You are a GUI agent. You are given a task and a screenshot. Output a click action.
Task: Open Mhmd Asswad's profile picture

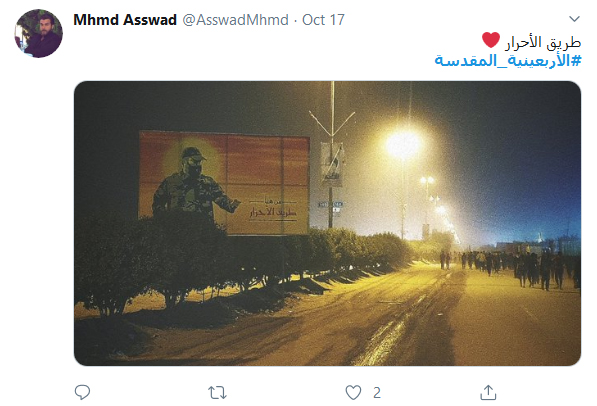(38, 34)
